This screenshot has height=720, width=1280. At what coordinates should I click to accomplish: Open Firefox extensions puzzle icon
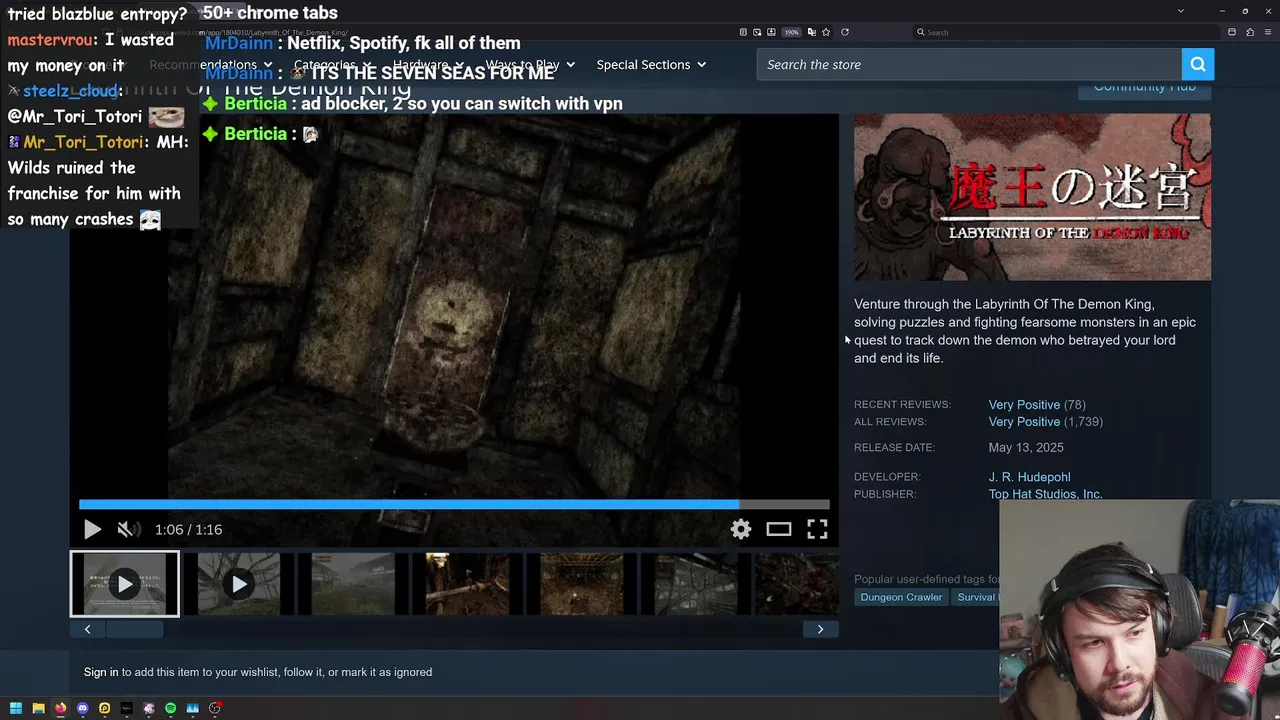[x=1250, y=32]
